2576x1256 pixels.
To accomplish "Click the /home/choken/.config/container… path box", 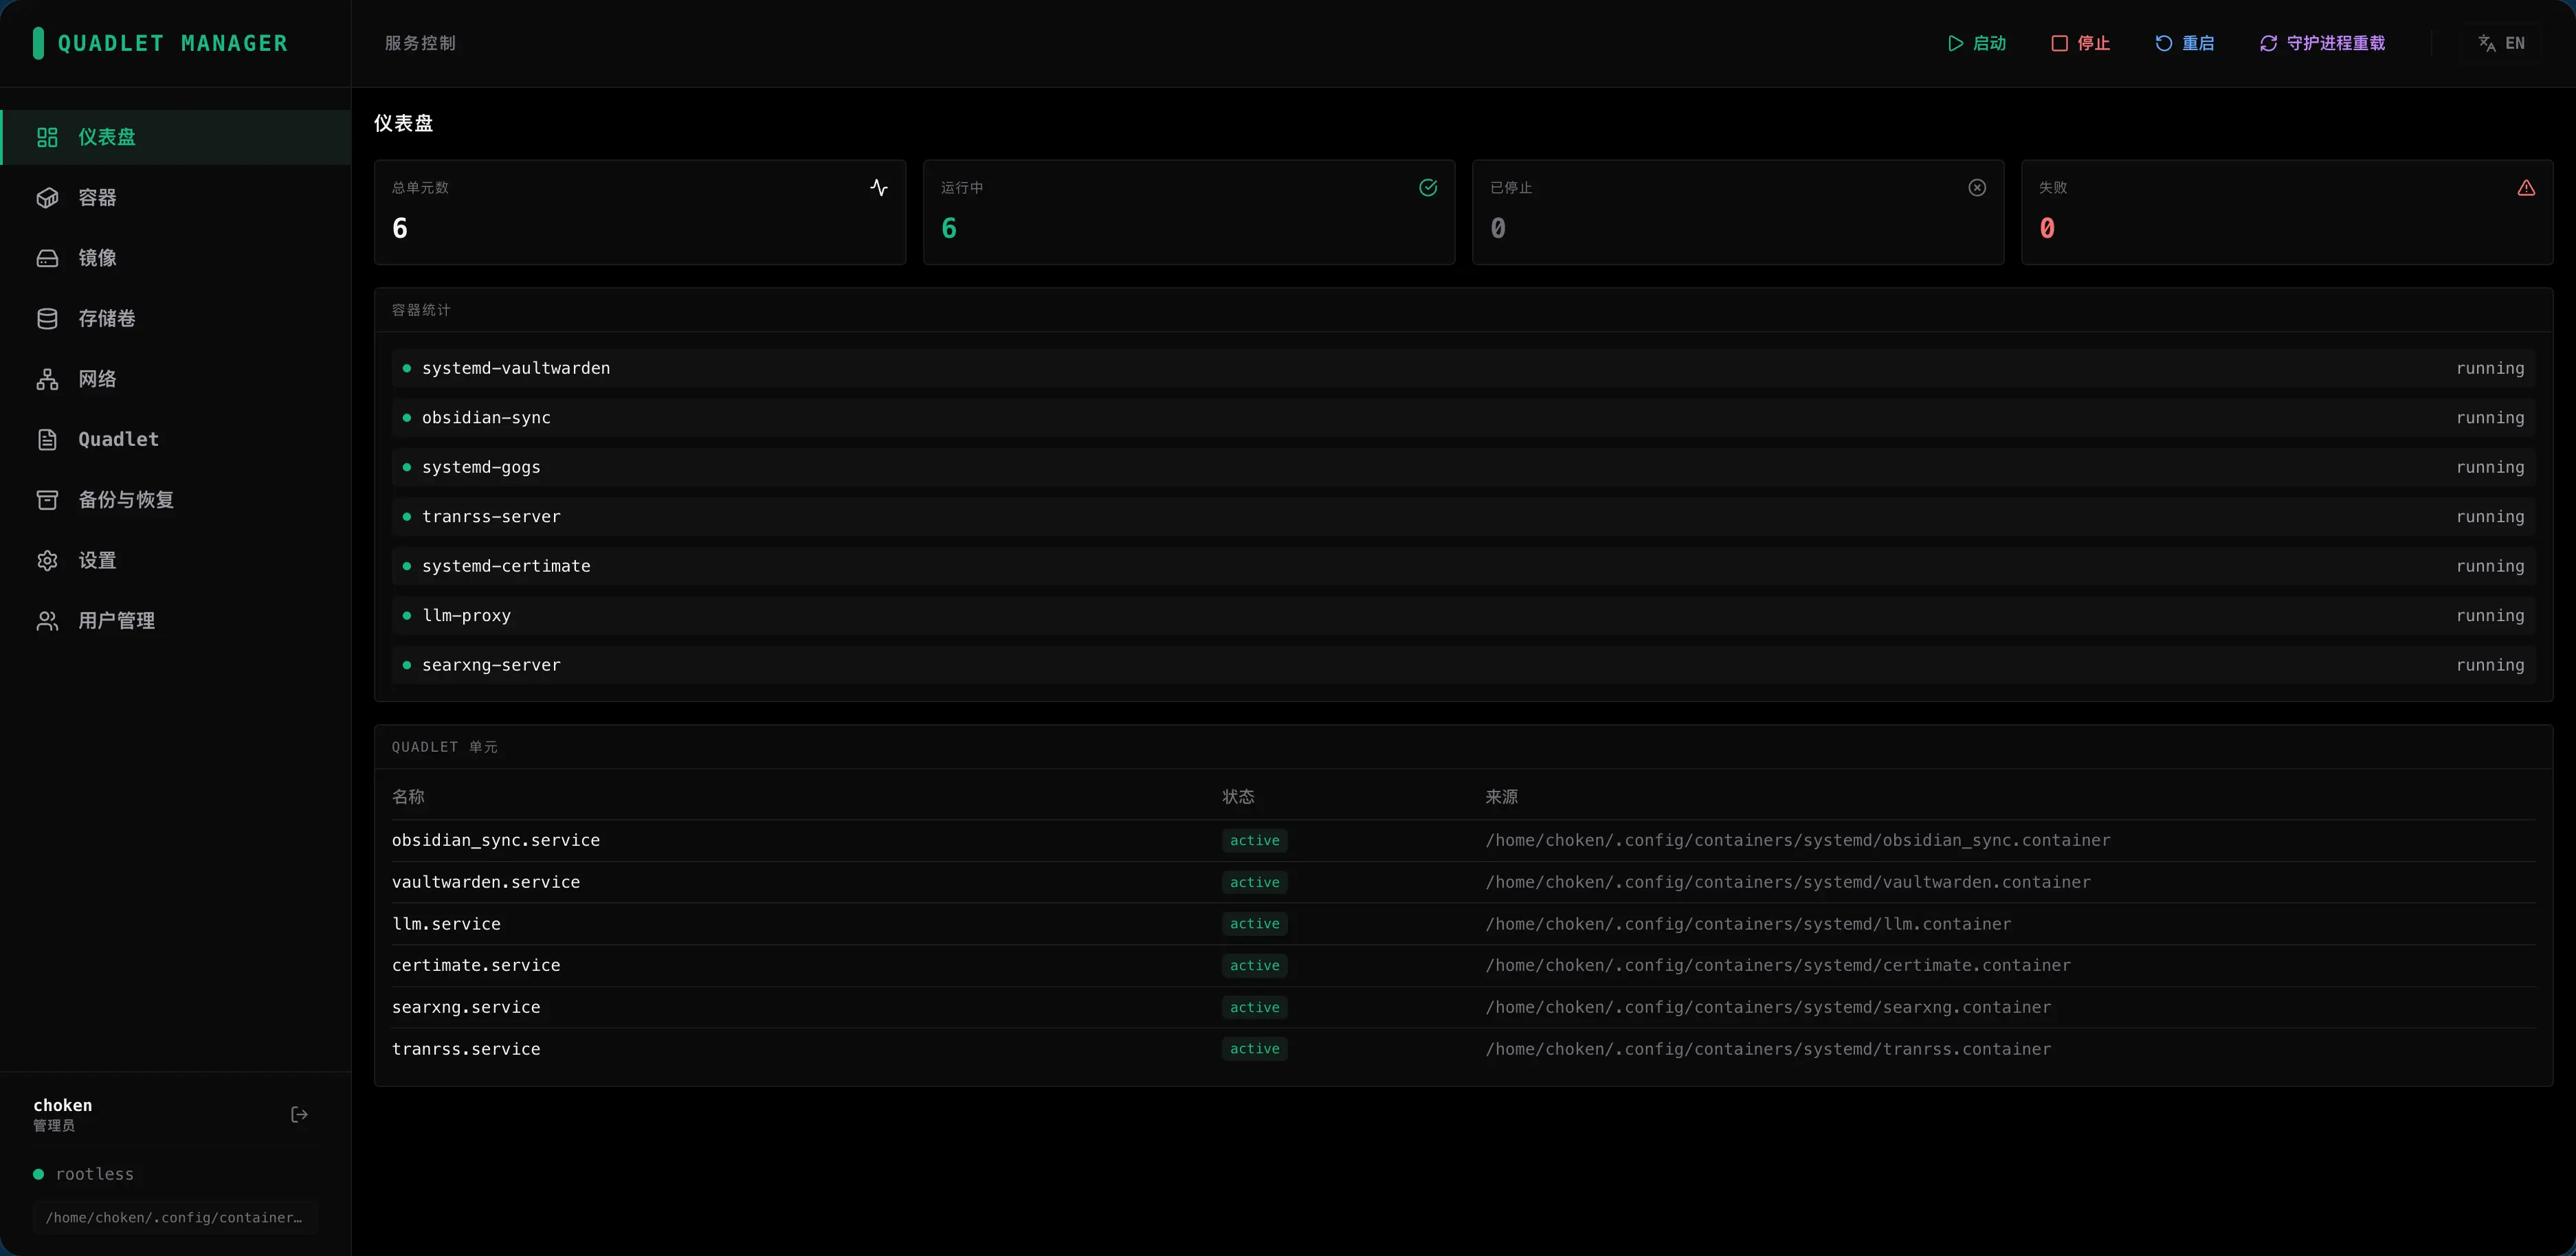I will pos(175,1217).
